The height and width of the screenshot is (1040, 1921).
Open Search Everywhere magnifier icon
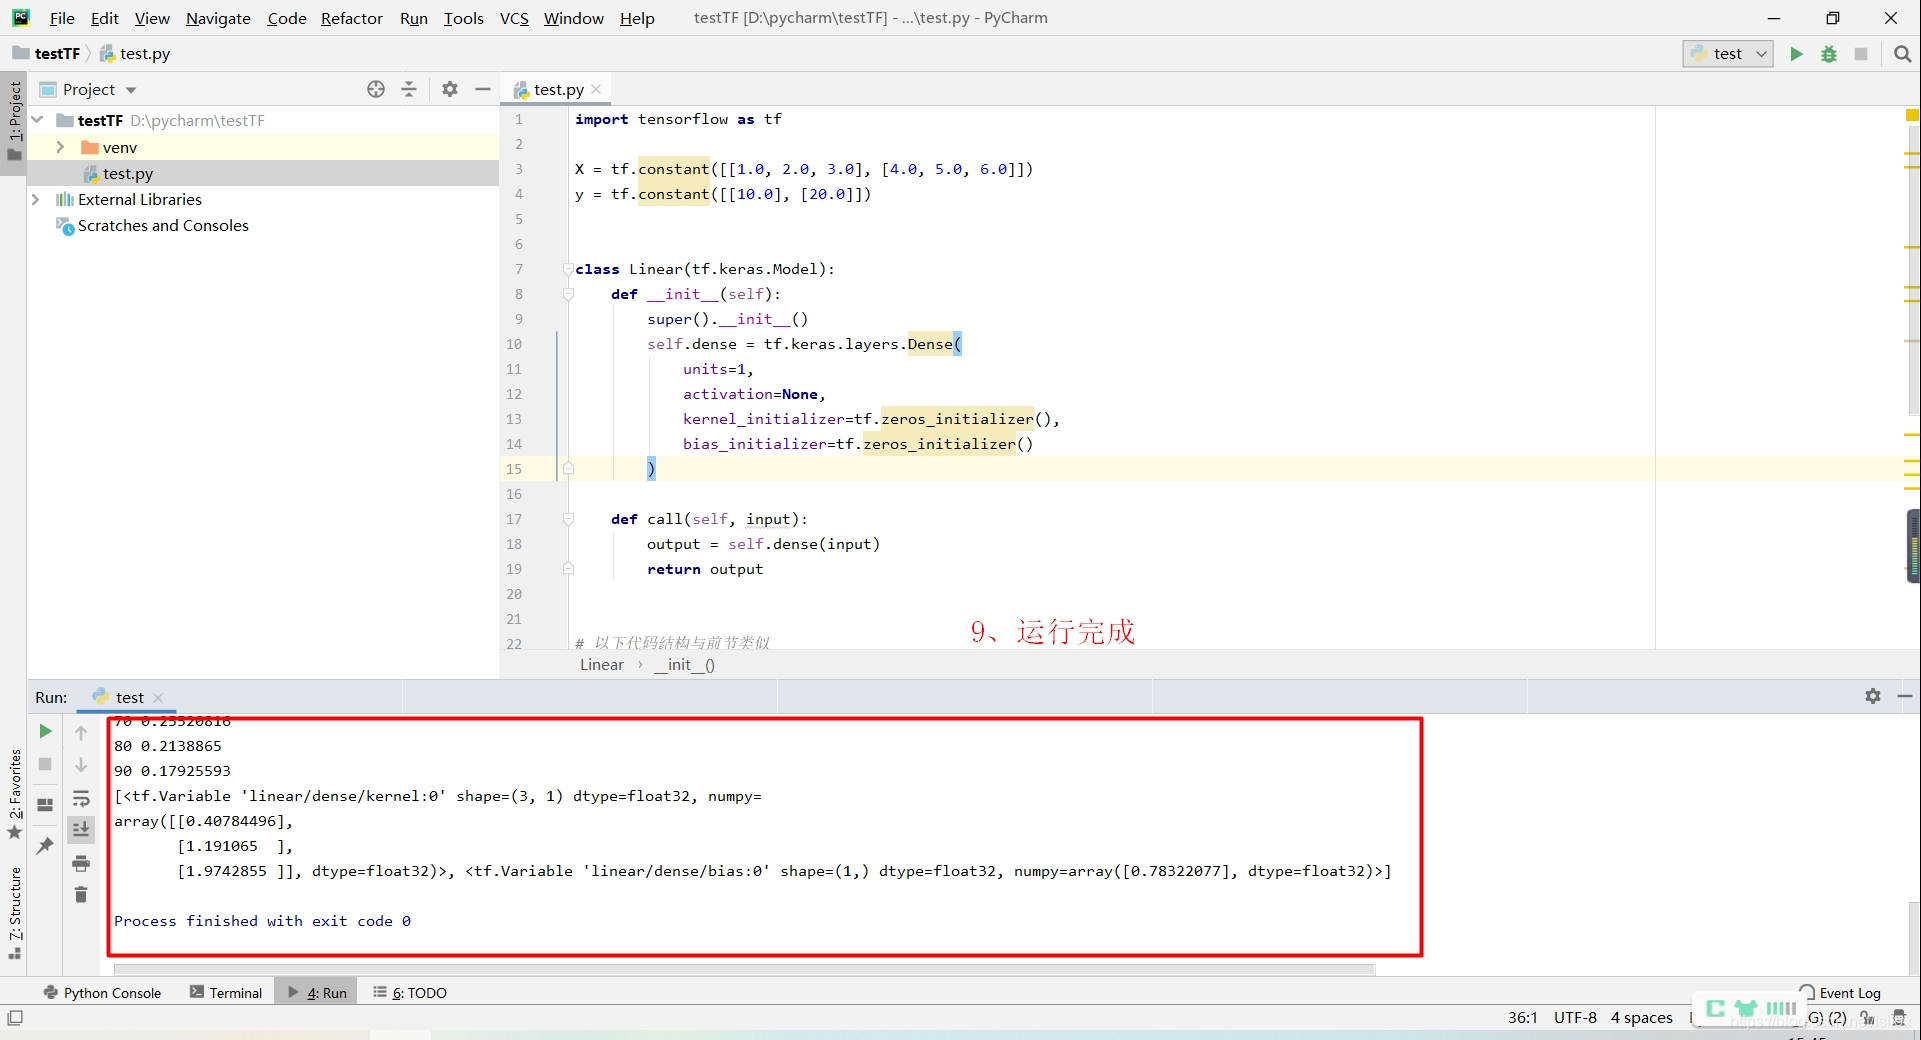pyautogui.click(x=1902, y=54)
